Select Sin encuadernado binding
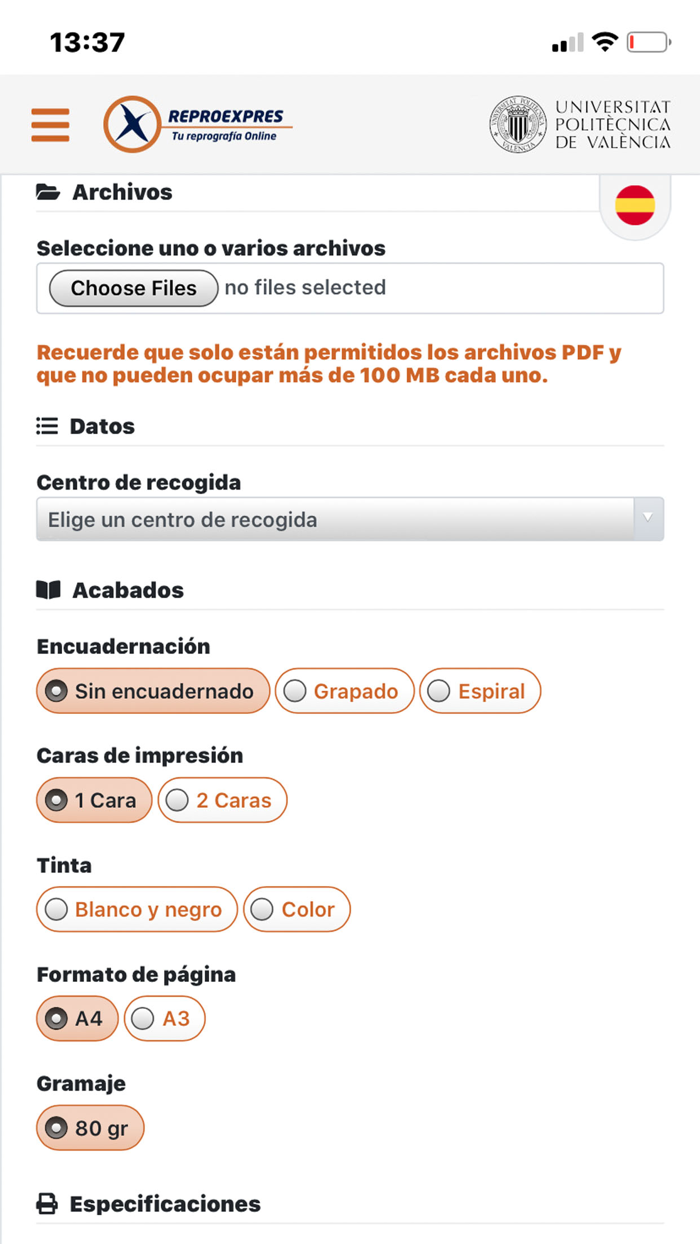Image resolution: width=700 pixels, height=1244 pixels. click(152, 690)
